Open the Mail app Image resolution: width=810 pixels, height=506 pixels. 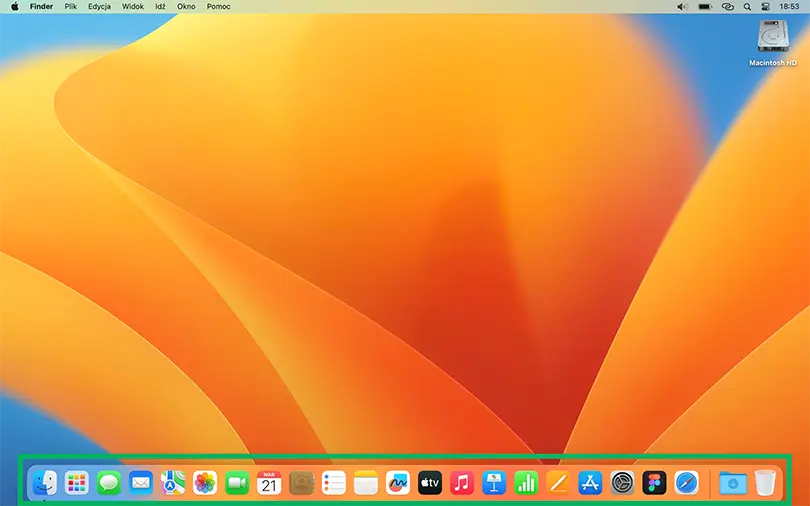(141, 484)
